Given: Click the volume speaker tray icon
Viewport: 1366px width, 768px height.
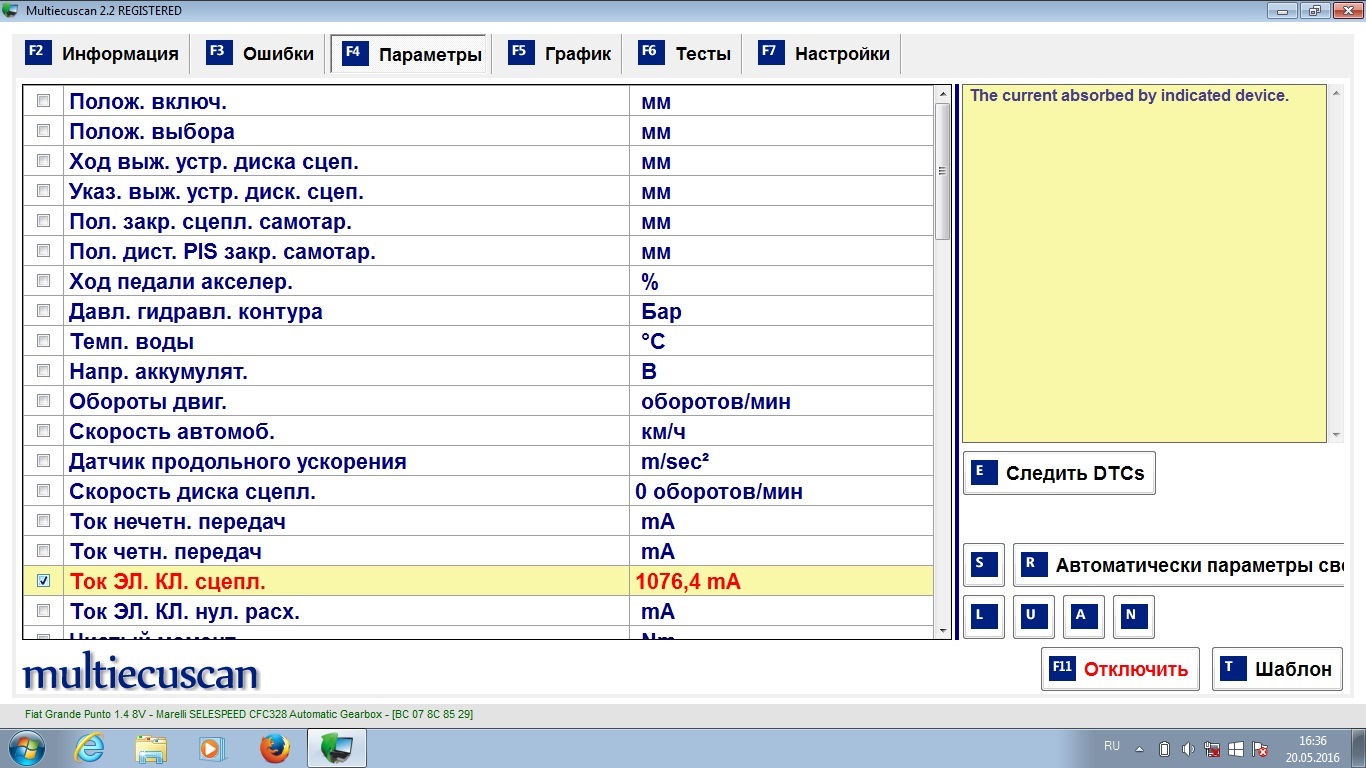Looking at the screenshot, I should click(1187, 748).
